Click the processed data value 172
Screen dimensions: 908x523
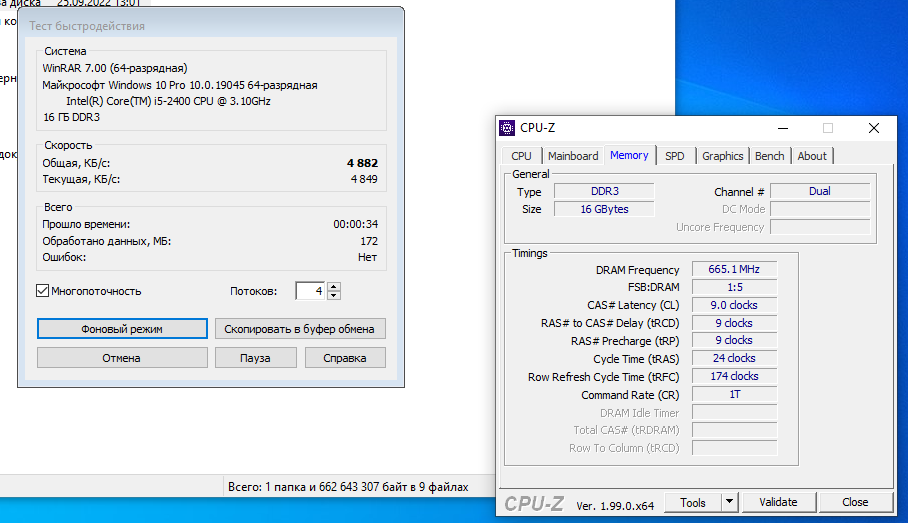coord(369,241)
